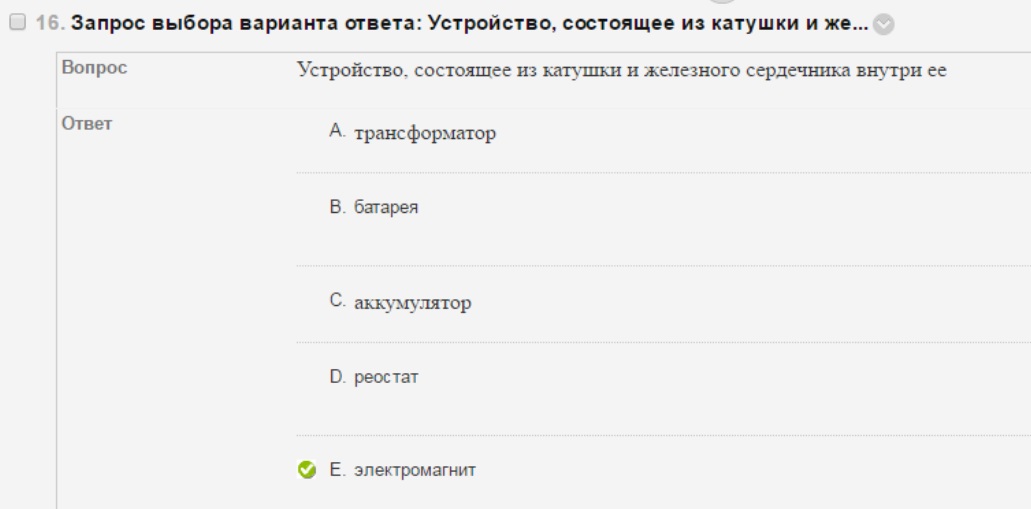
Task: Select answer text 'электромагнит'
Action: 415,470
